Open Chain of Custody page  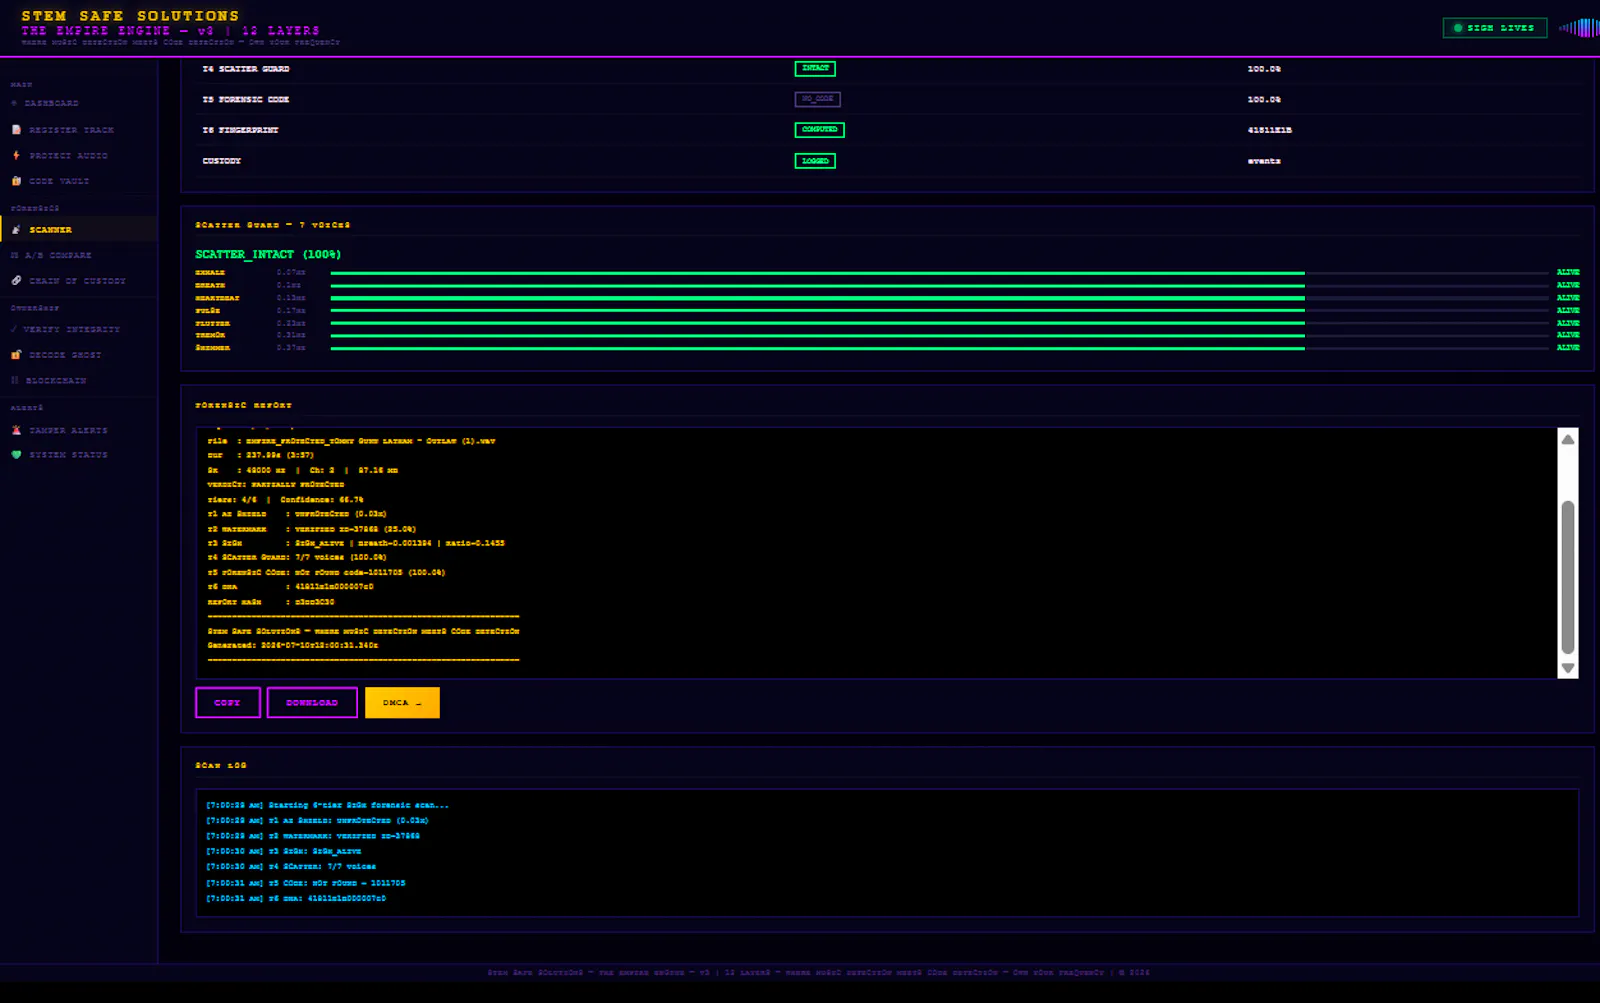(x=77, y=281)
